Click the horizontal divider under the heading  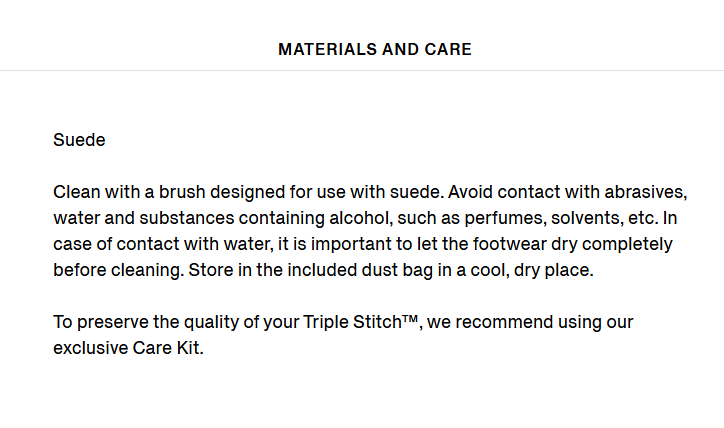(362, 71)
